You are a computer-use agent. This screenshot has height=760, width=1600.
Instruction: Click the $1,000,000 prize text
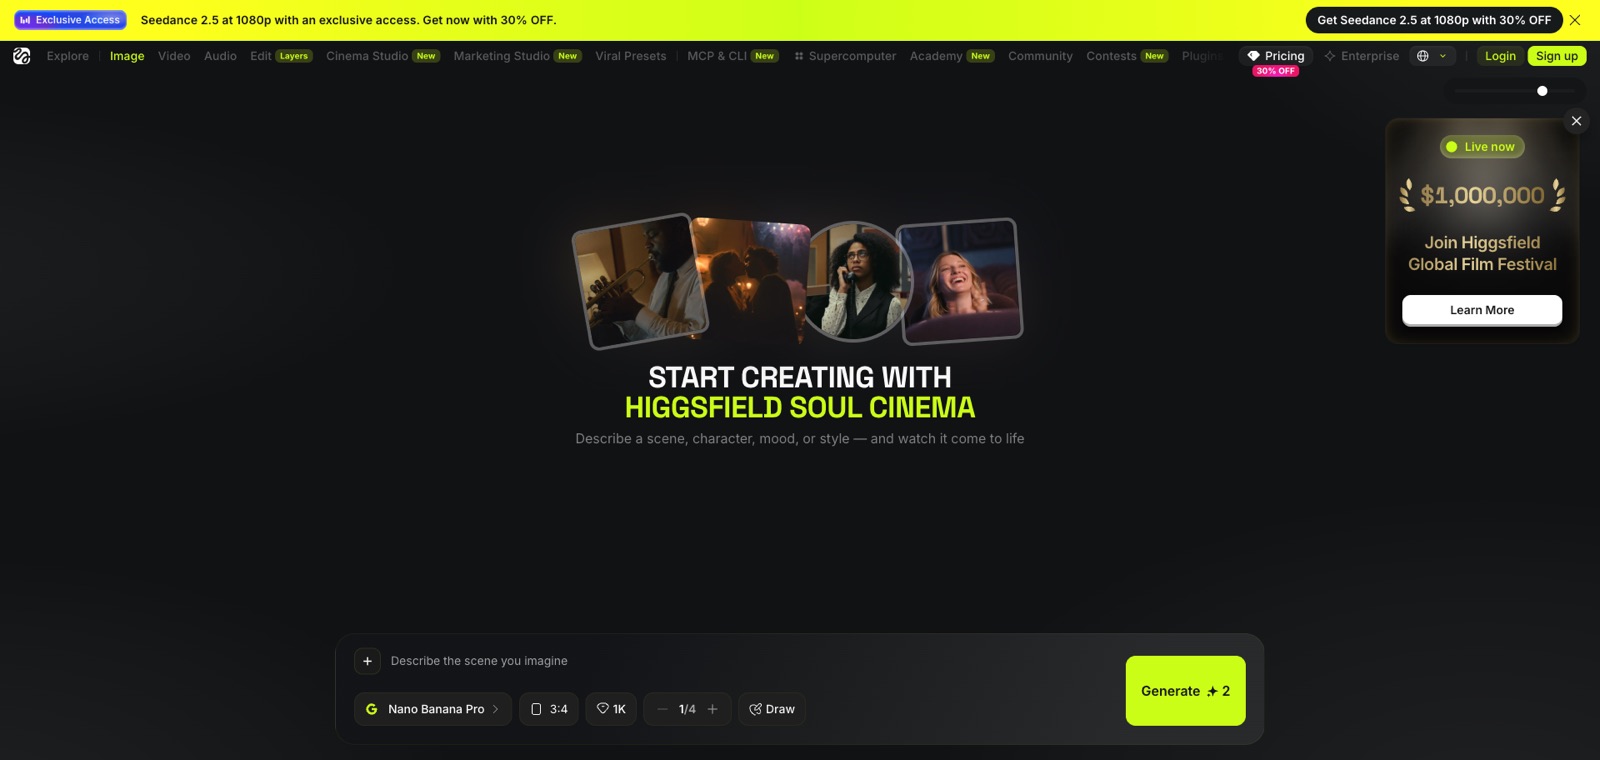(x=1482, y=195)
